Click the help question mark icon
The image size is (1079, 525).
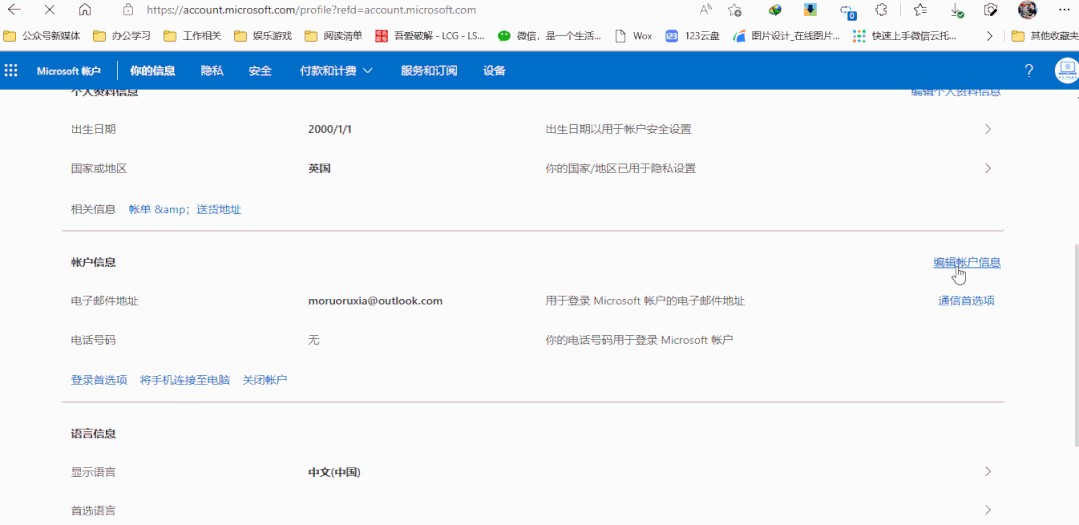coord(1029,71)
